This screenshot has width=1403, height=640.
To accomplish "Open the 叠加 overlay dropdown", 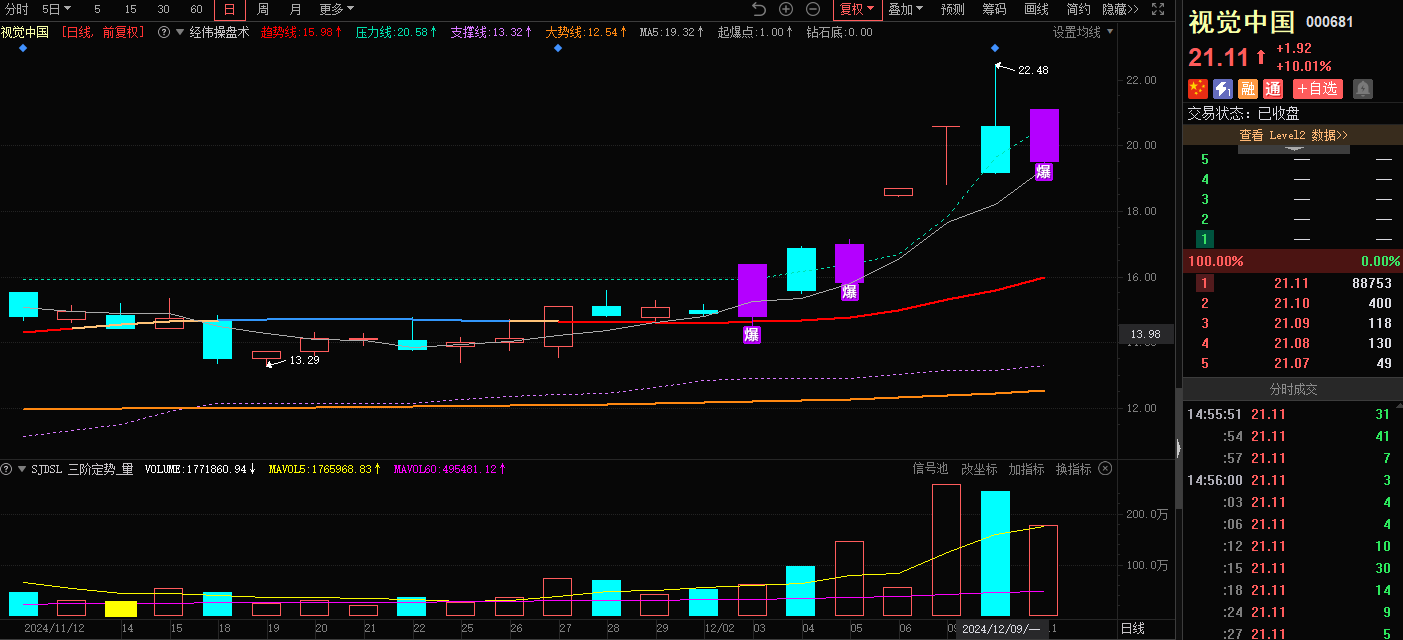I will click(x=906, y=9).
